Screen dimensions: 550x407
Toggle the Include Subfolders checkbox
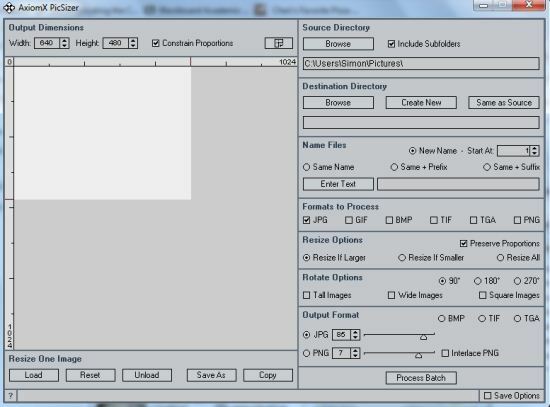point(391,44)
